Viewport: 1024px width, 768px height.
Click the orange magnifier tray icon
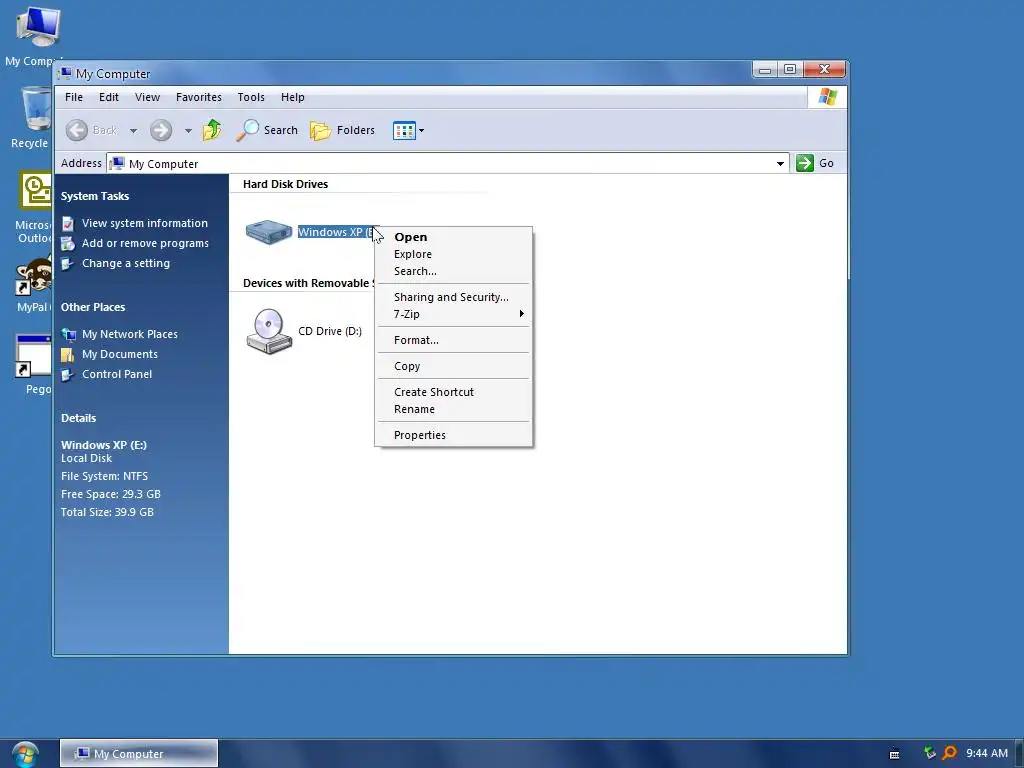(950, 753)
